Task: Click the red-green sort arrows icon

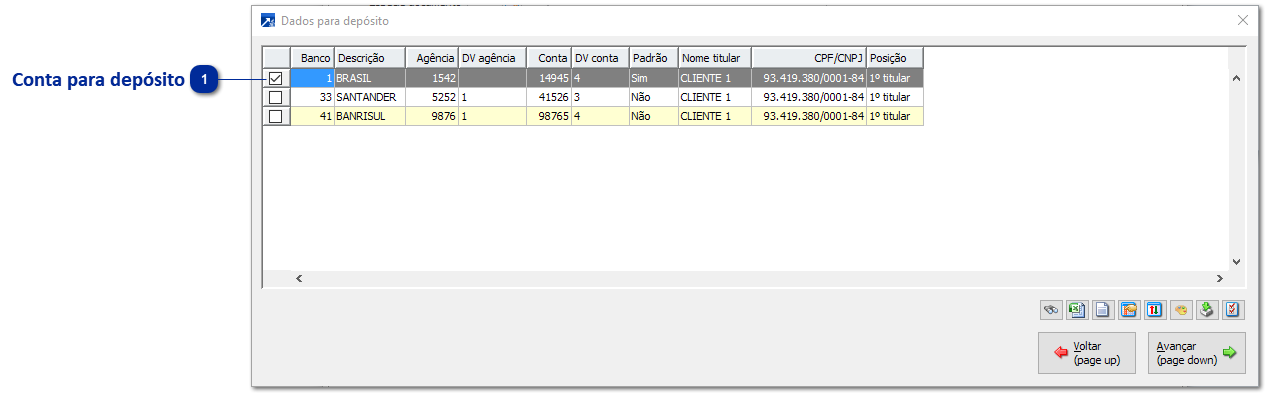Action: pos(1155,310)
